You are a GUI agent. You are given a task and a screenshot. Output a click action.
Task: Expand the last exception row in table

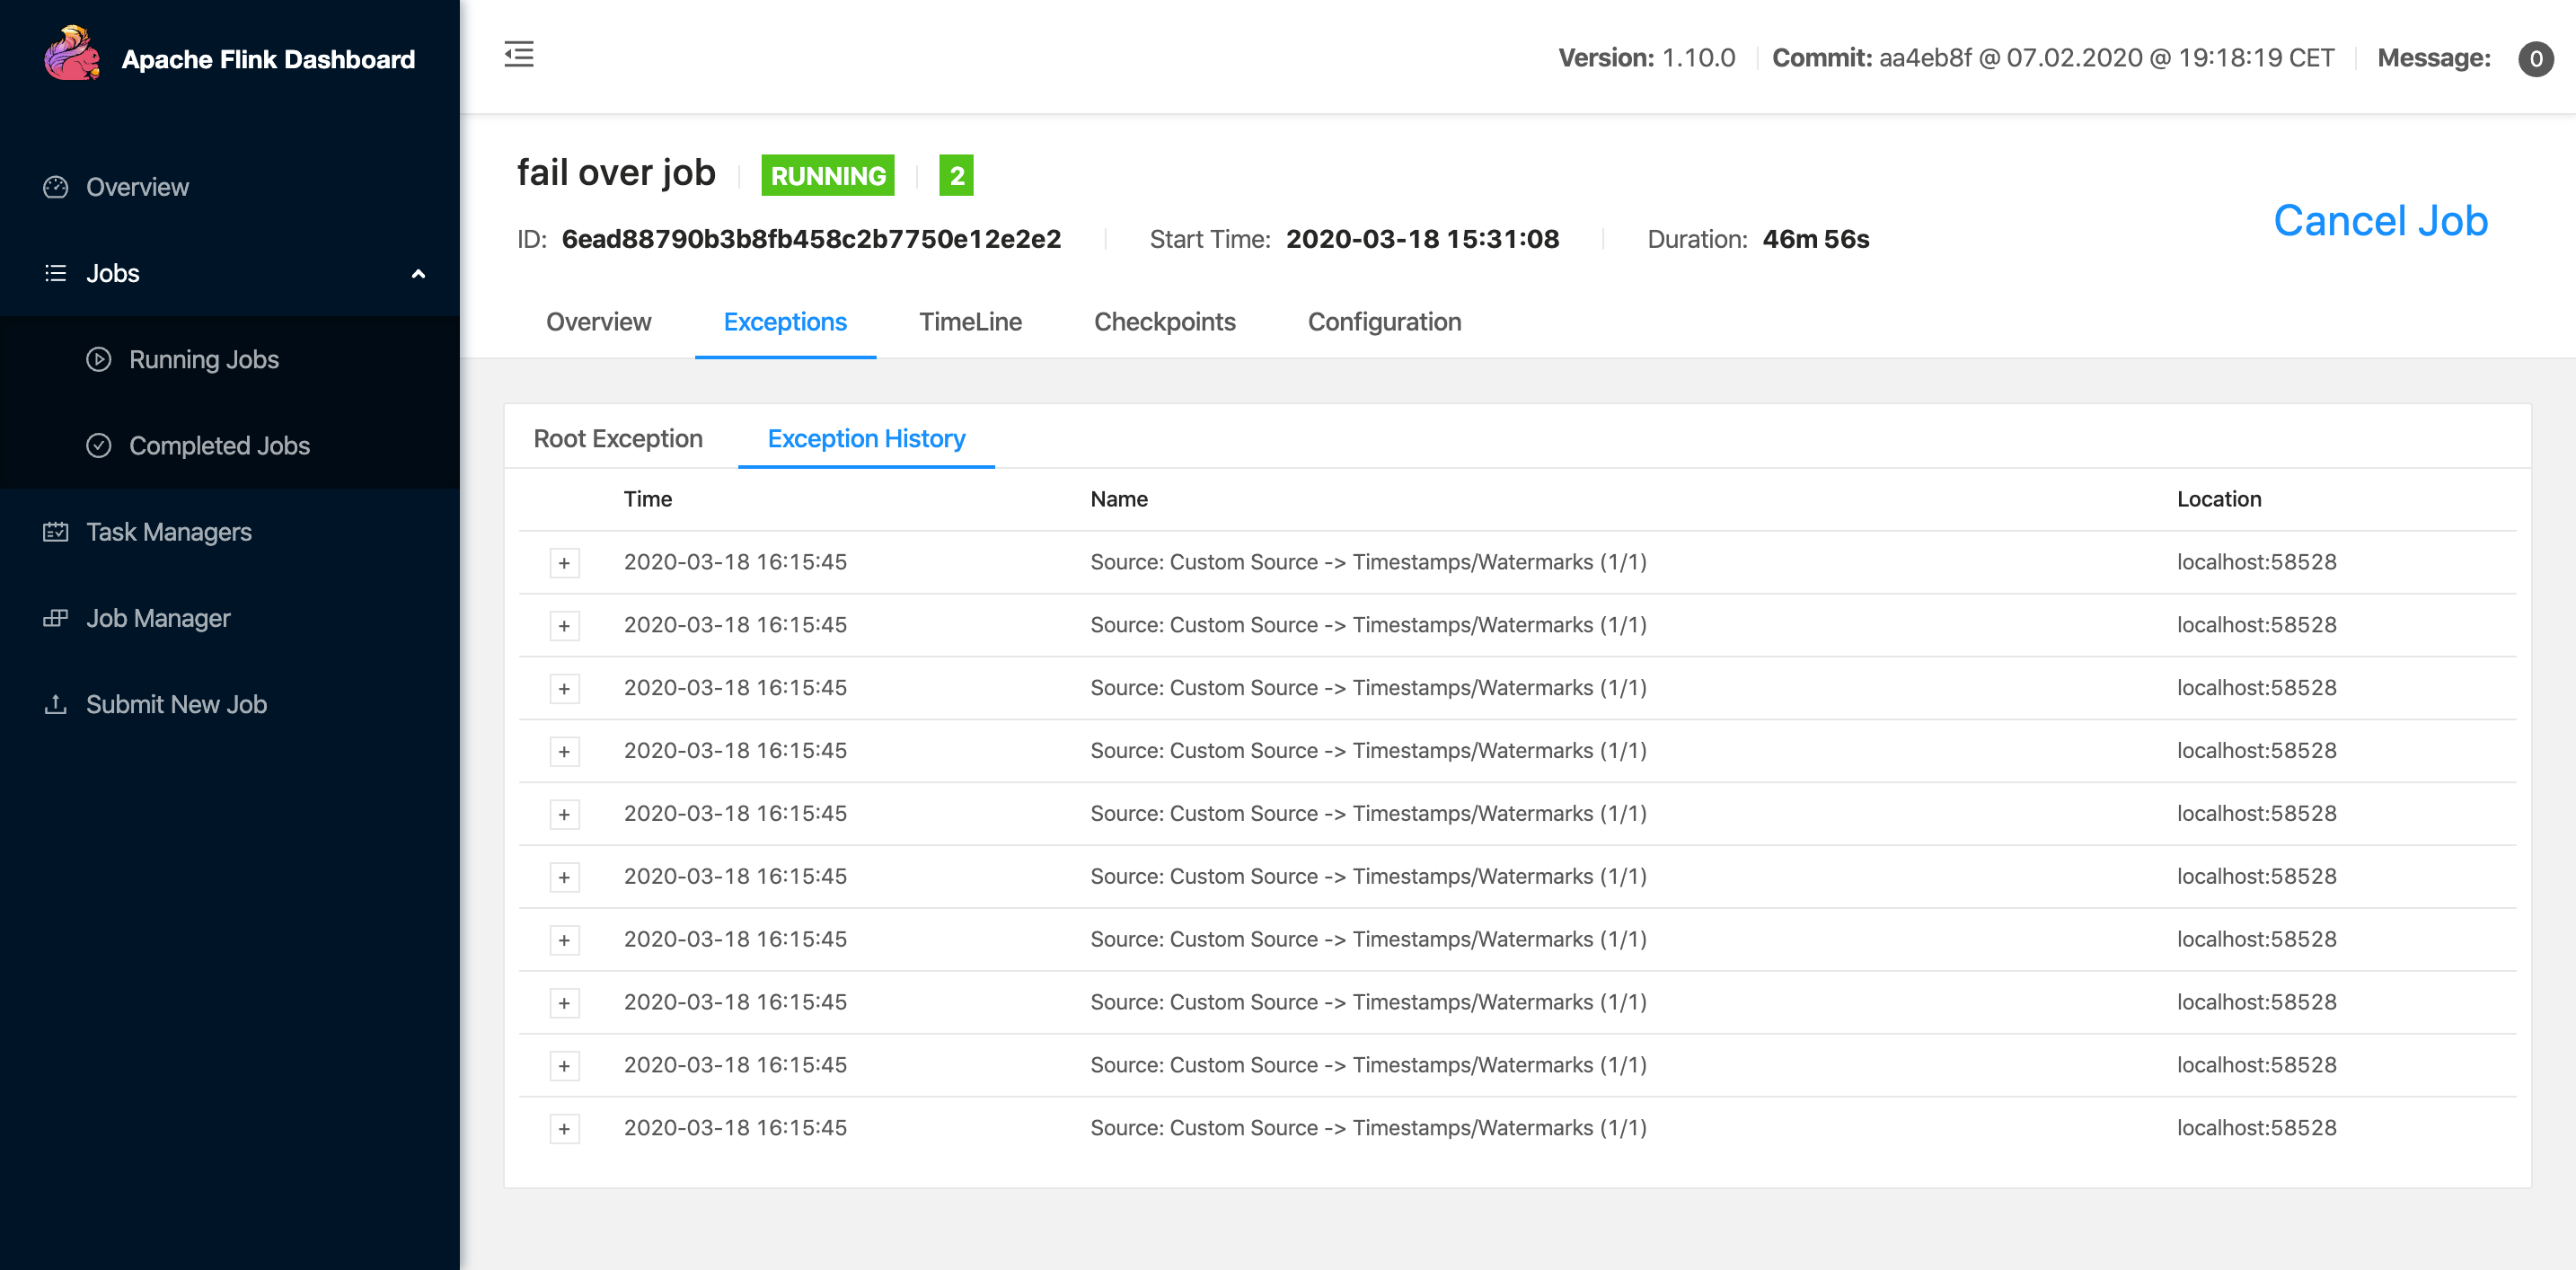pos(564,1128)
